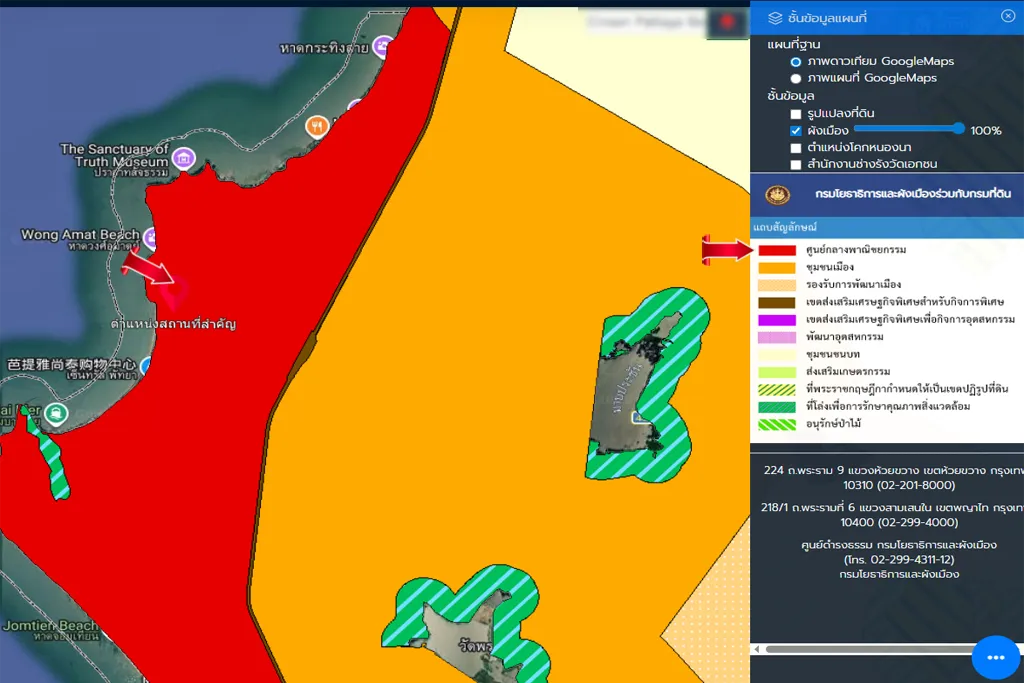Click the ผังเมือง opacity slider handle

(x=959, y=129)
